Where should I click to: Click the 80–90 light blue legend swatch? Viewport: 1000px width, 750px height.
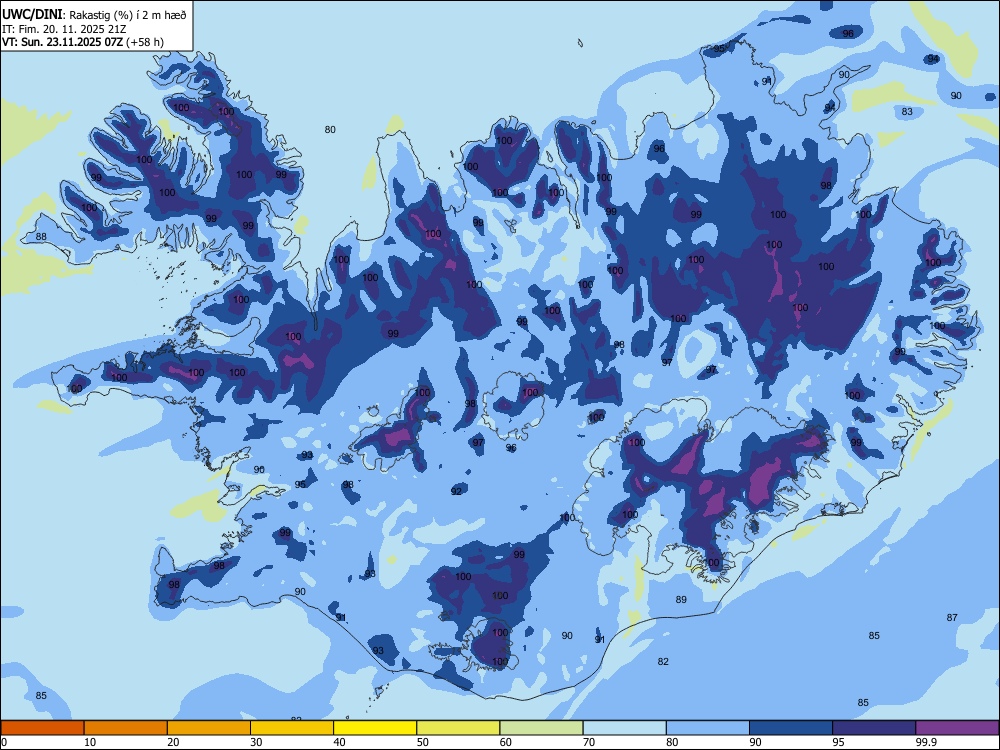pyautogui.click(x=708, y=728)
